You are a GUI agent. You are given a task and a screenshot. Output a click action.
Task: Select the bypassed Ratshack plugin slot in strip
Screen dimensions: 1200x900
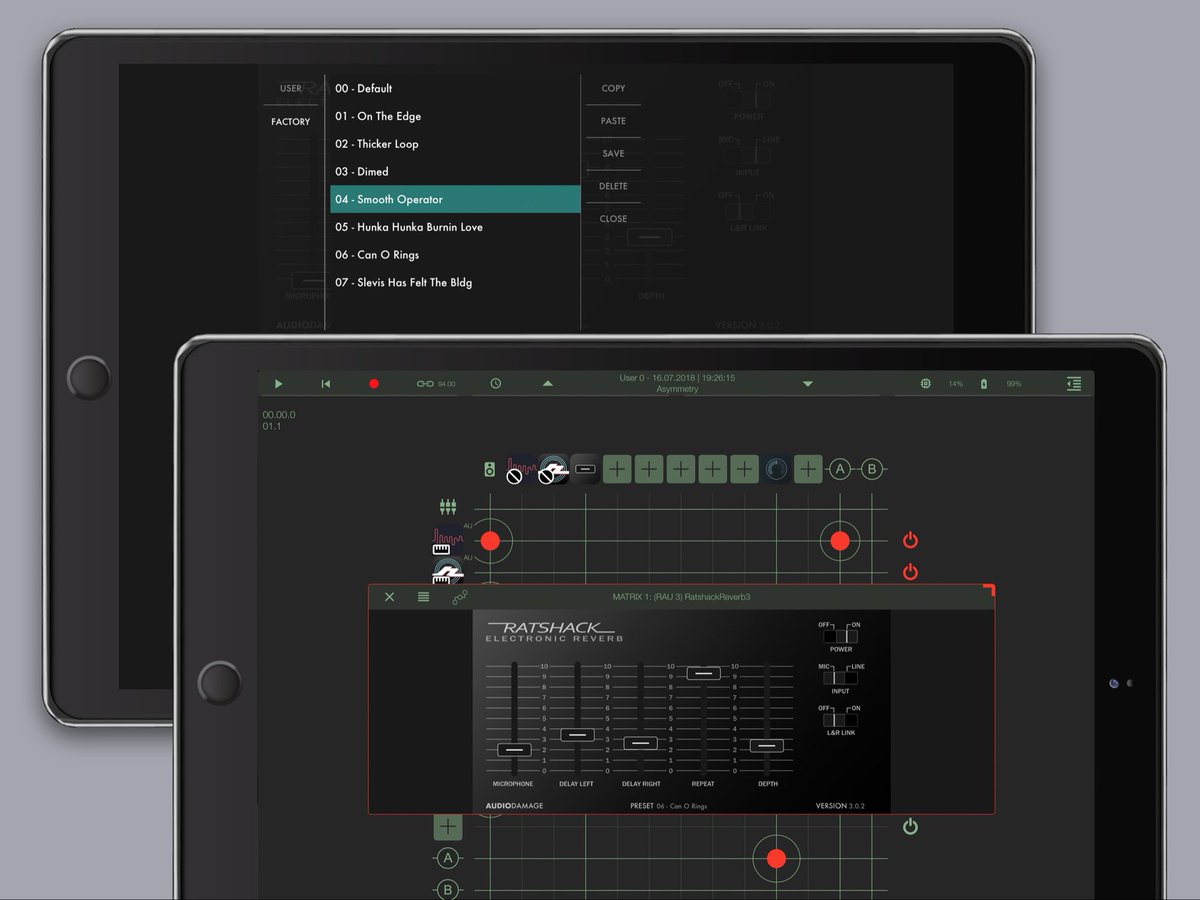pos(553,469)
